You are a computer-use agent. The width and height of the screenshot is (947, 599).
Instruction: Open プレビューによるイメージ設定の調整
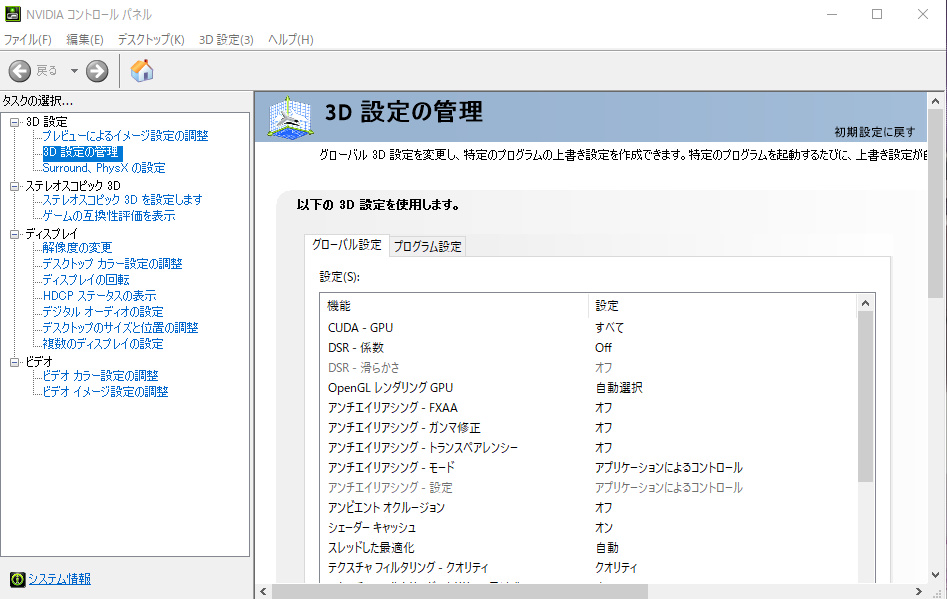125,136
